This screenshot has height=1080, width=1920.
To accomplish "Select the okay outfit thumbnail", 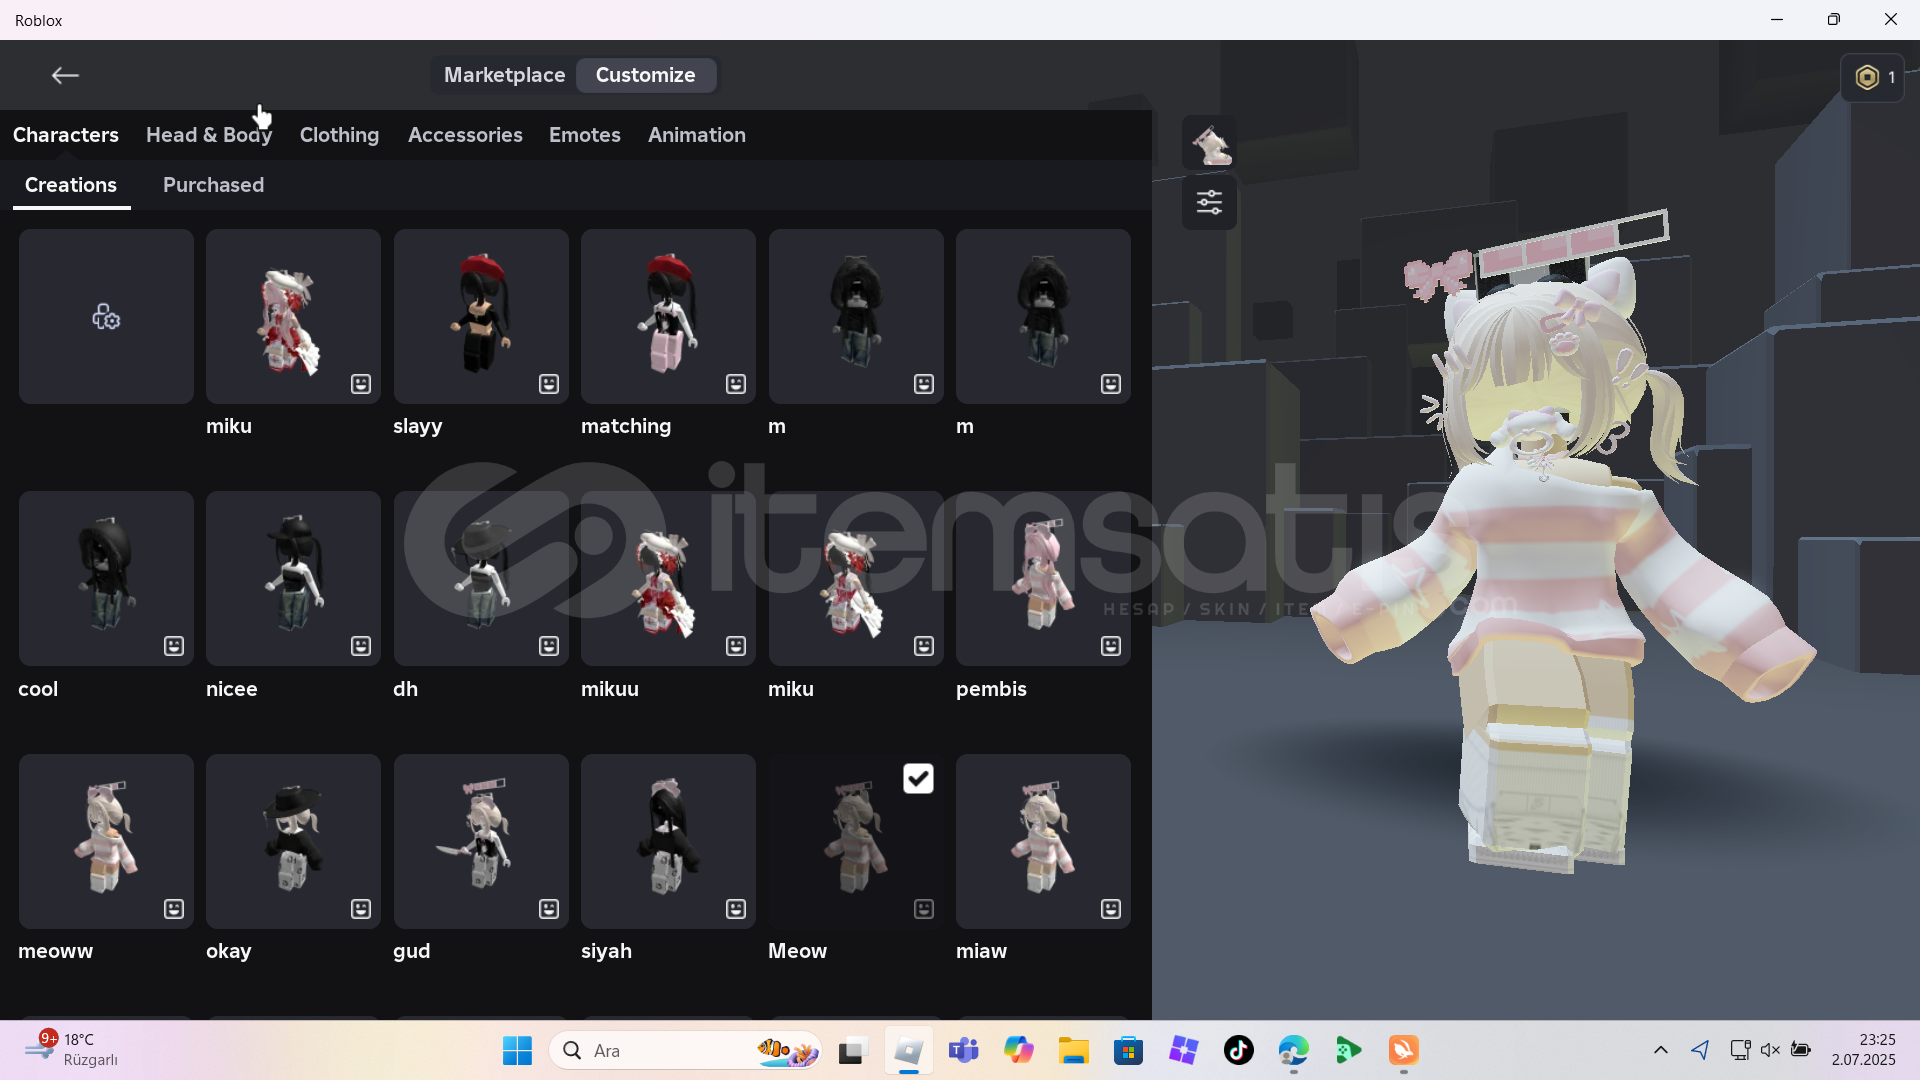I will pos(293,842).
